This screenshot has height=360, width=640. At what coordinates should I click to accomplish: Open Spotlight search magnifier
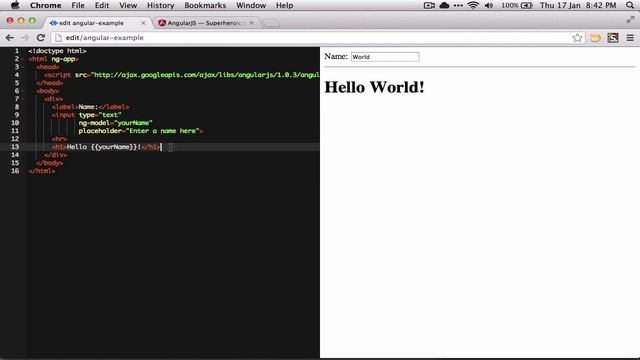pyautogui.click(x=630, y=5)
